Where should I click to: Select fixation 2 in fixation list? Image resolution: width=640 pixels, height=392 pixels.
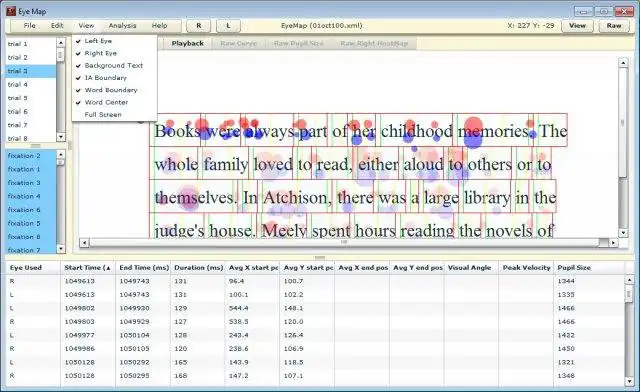[x=31, y=156]
